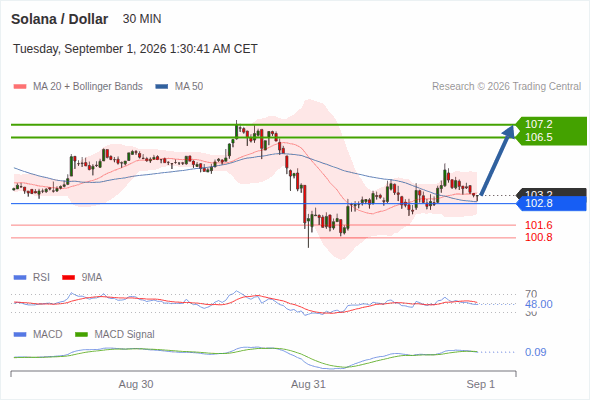Click the blue MA 50 legend swatch

tap(162, 87)
